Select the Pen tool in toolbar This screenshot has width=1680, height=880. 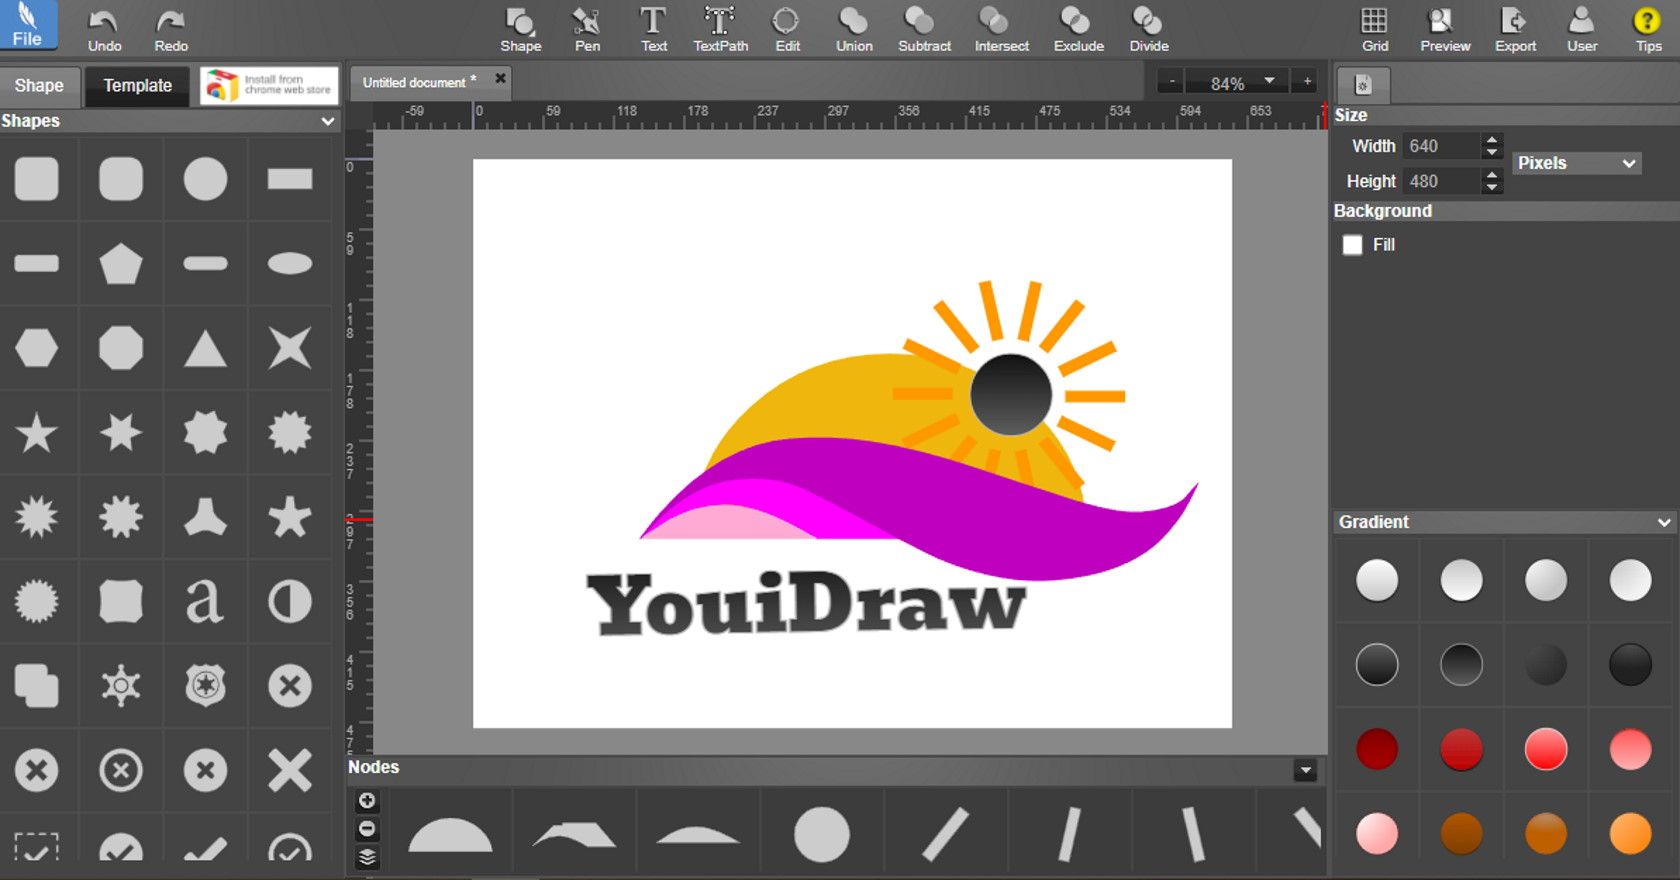[587, 29]
